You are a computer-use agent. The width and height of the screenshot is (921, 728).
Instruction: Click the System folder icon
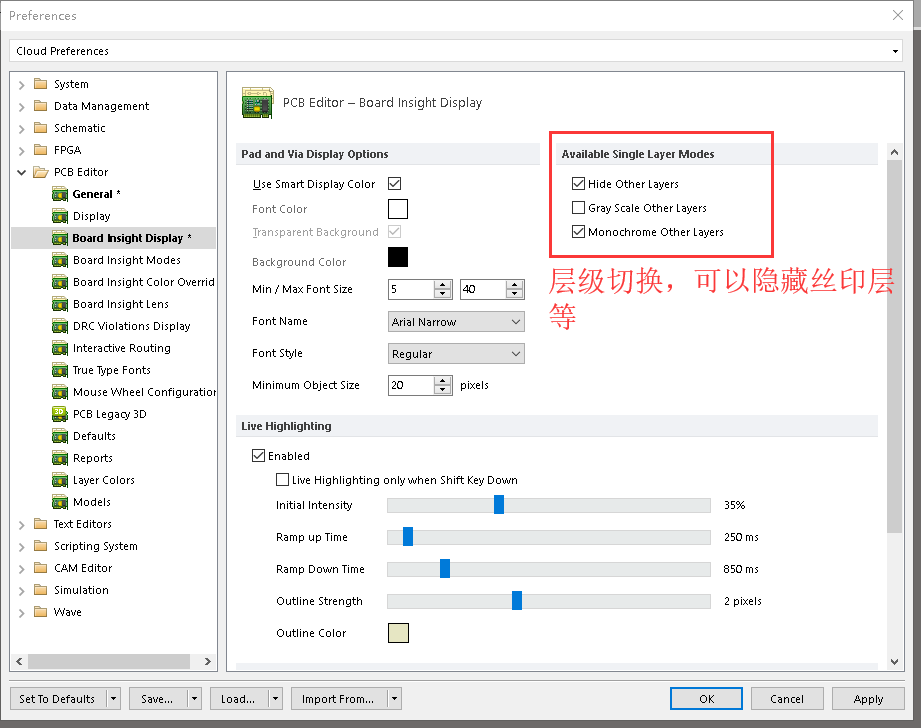coord(41,83)
